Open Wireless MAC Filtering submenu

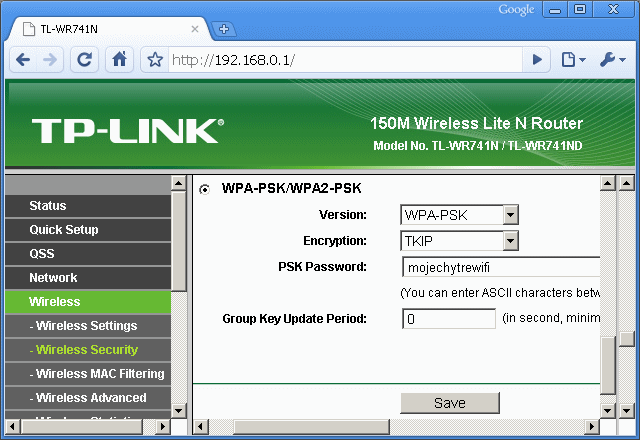88,374
